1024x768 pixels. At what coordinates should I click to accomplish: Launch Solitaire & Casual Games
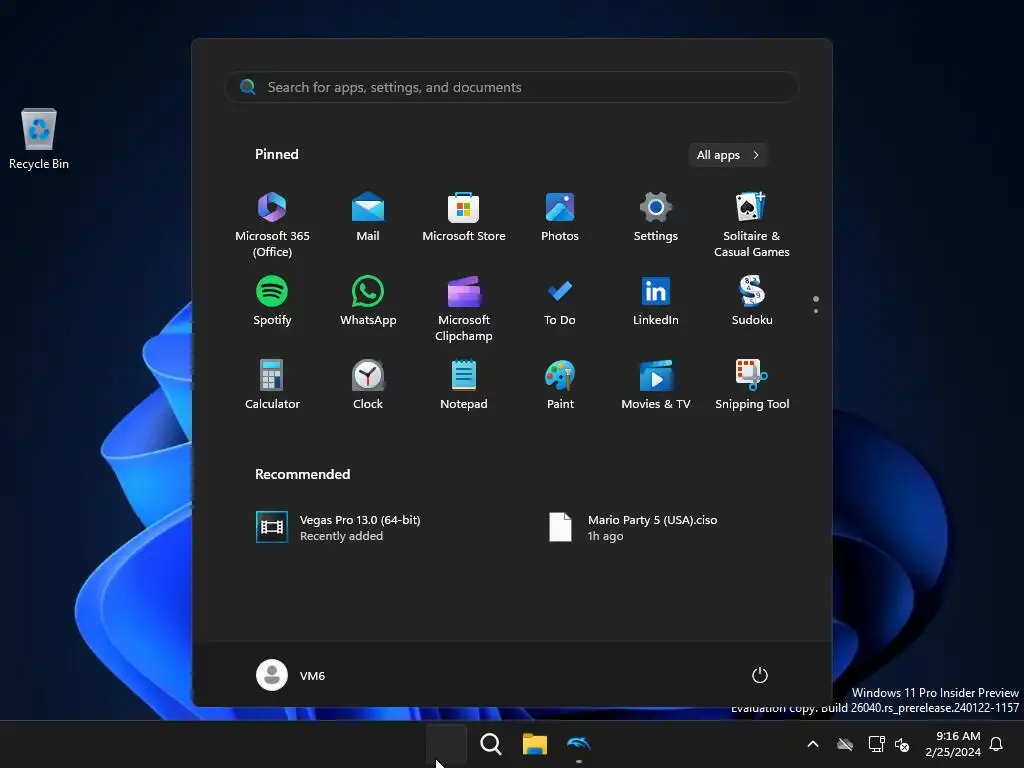pos(752,224)
